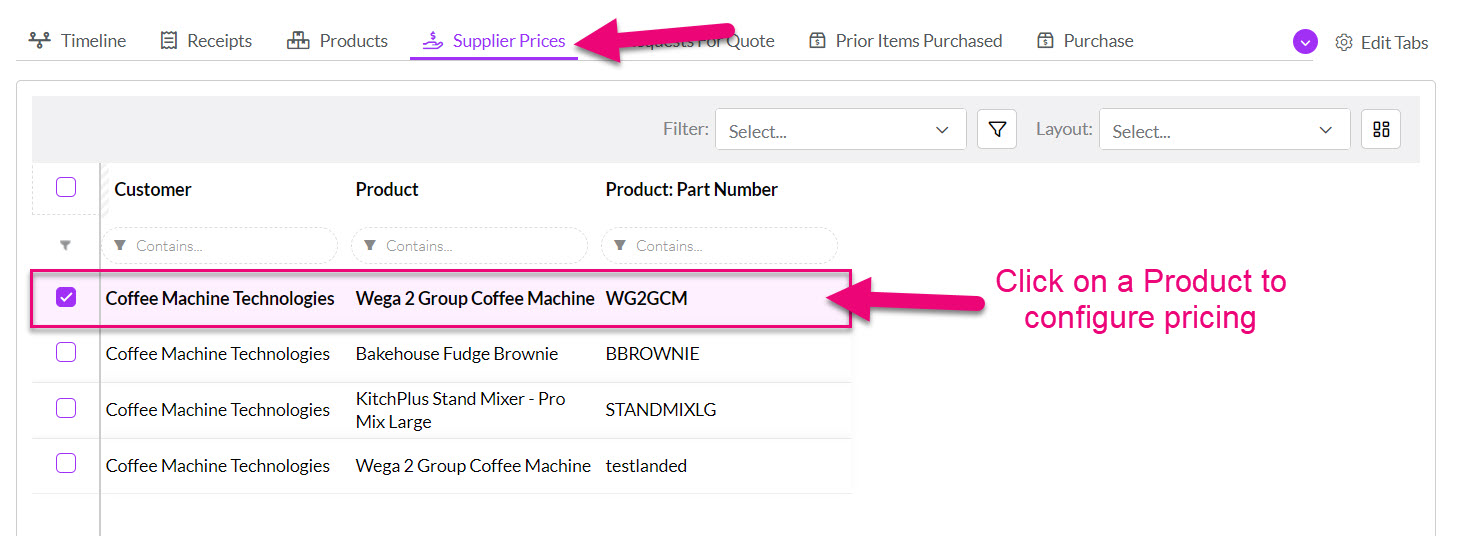The image size is (1458, 536).
Task: Click the Timeline tab icon
Action: tap(39, 41)
